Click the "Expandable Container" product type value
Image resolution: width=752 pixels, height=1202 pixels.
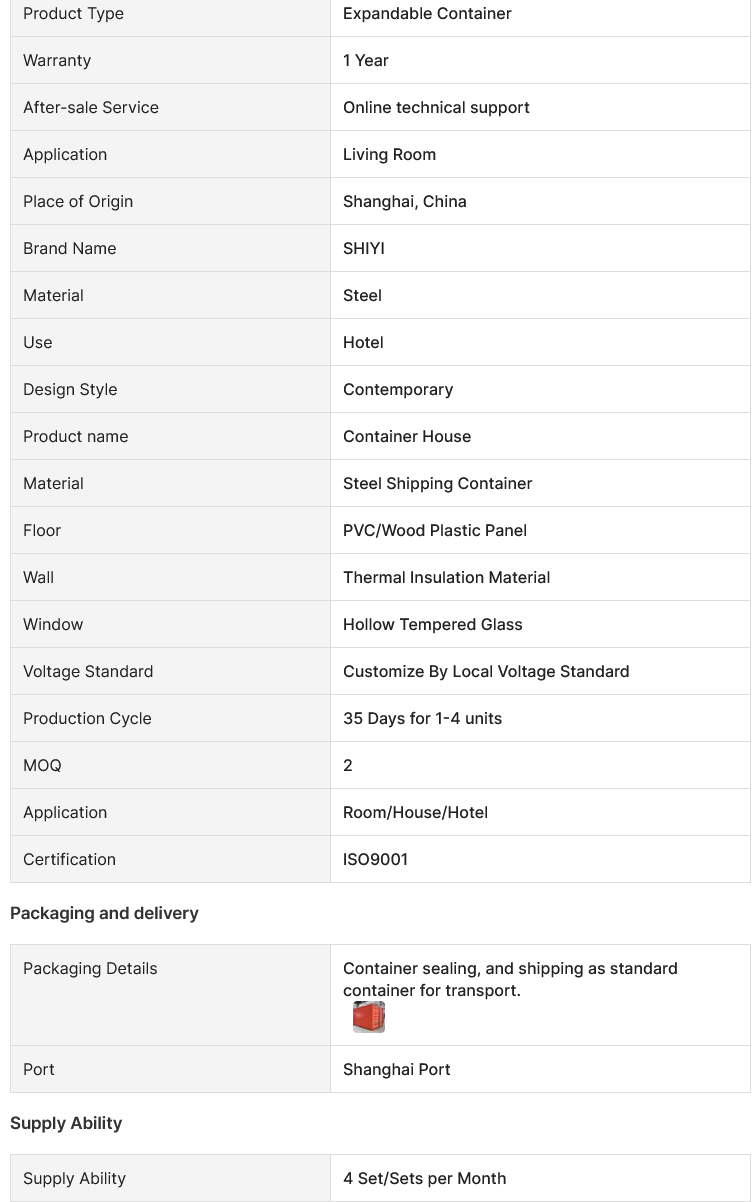427,14
